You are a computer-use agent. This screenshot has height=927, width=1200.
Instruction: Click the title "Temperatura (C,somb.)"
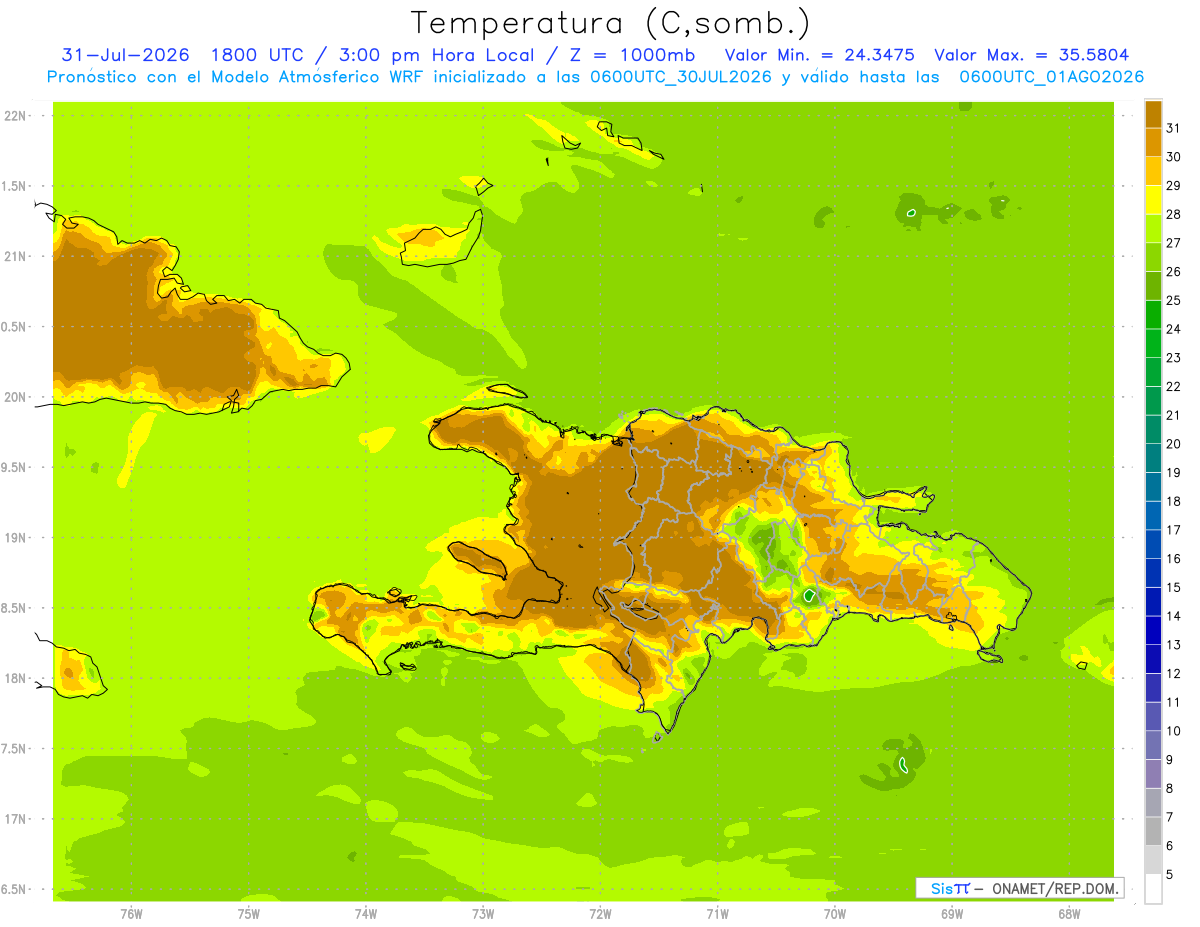coord(611,23)
